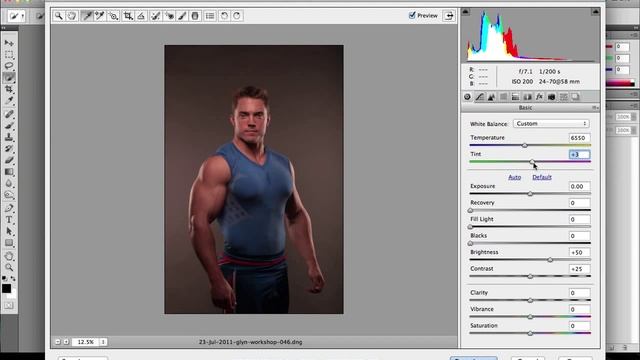640x360 pixels.
Task: Open the White Balance Custom dropdown
Action: click(551, 124)
